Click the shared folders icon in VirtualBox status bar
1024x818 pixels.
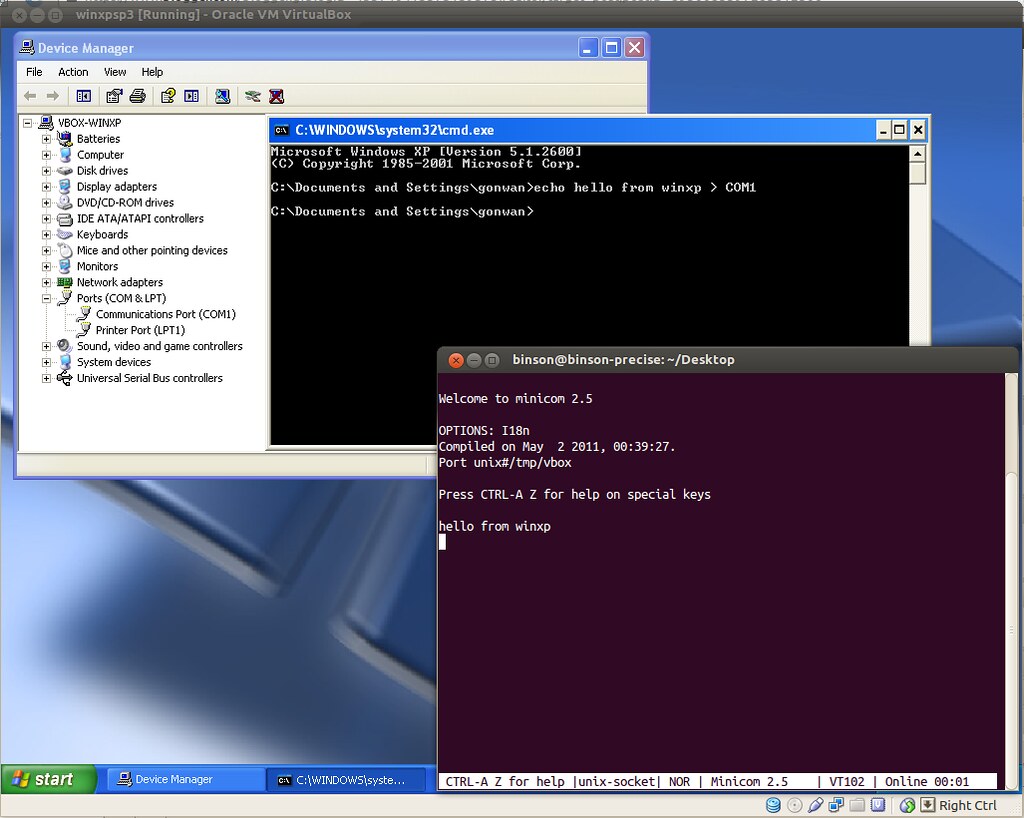click(x=857, y=805)
